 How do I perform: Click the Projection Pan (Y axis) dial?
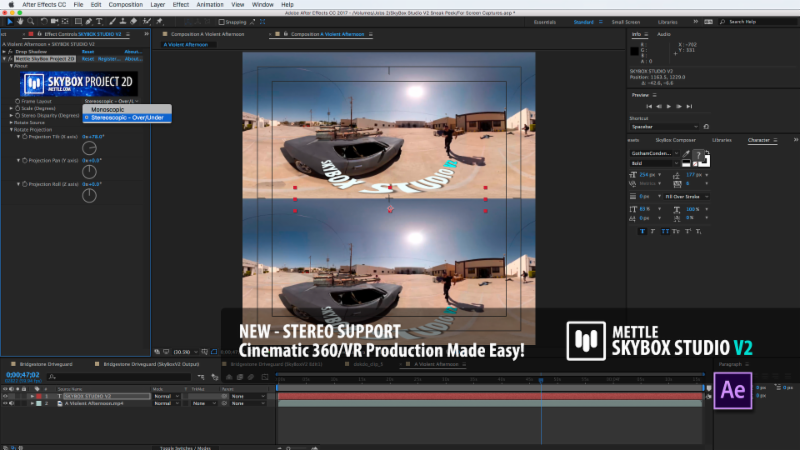[89, 172]
